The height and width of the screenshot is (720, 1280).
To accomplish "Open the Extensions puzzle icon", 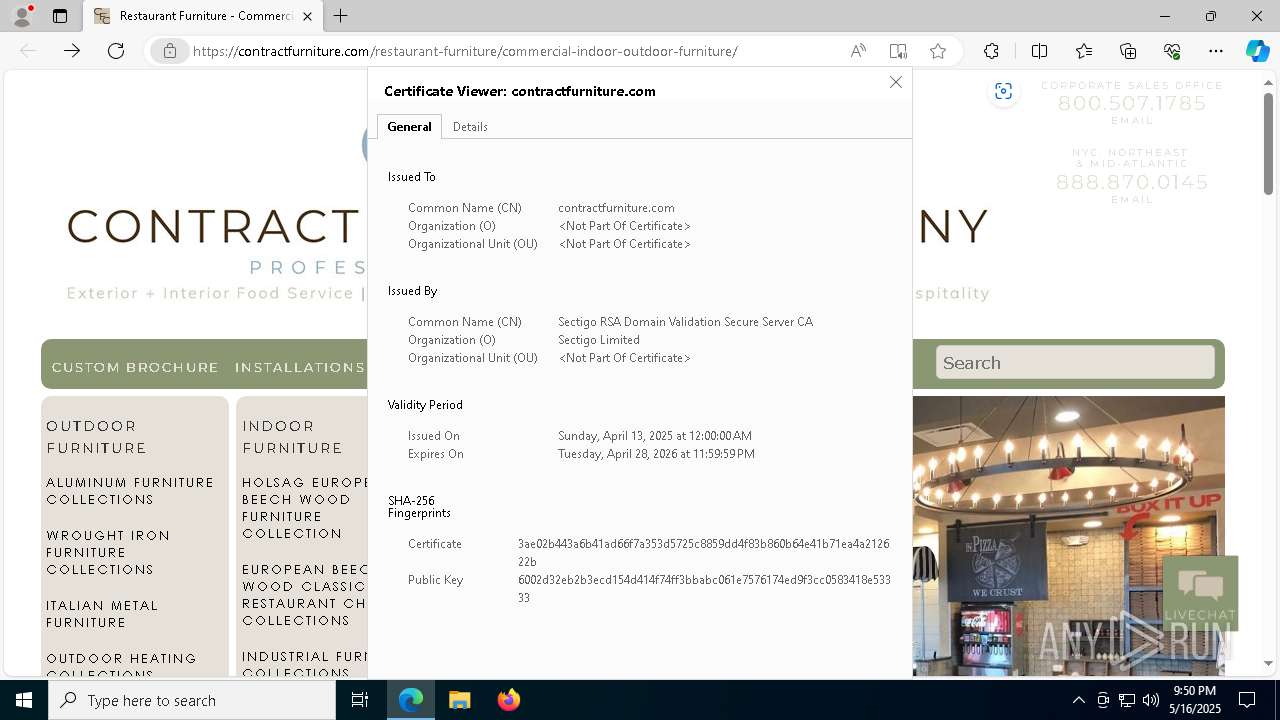I will pyautogui.click(x=991, y=51).
